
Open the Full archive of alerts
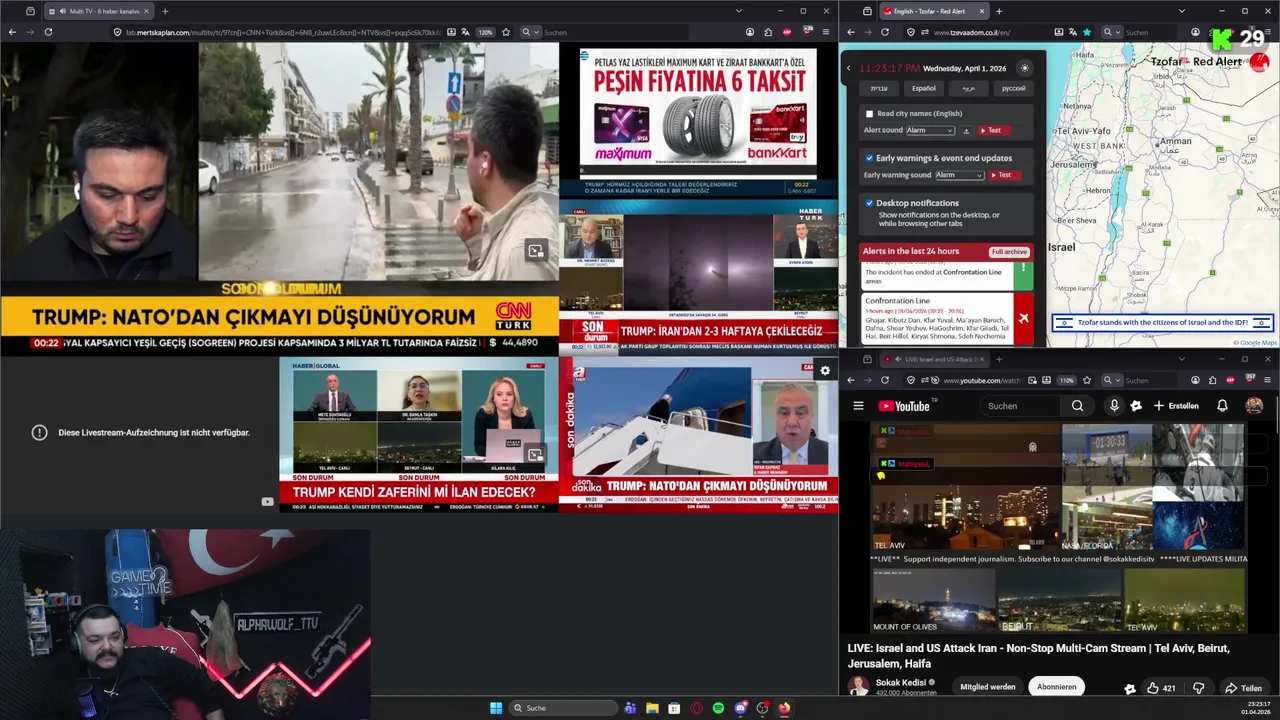coord(1009,252)
